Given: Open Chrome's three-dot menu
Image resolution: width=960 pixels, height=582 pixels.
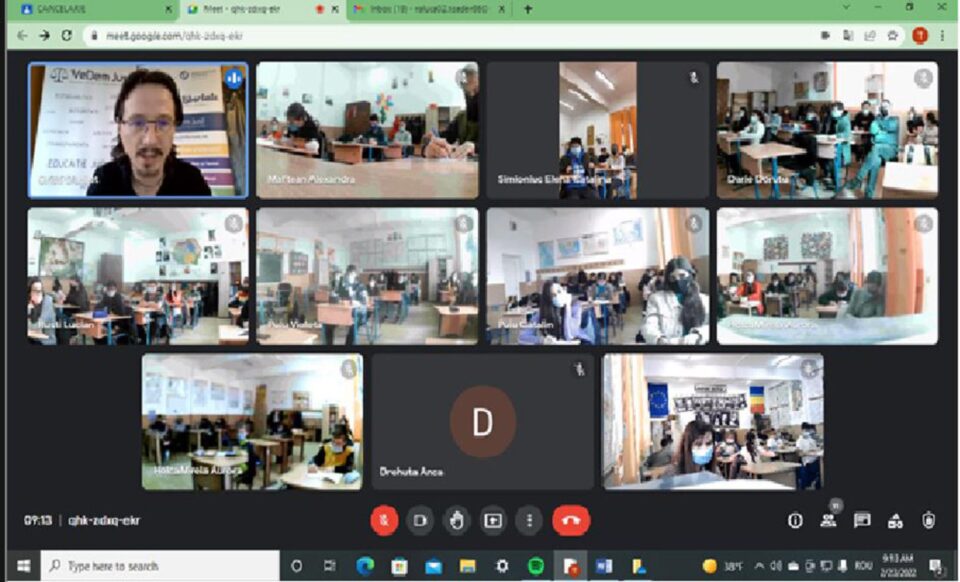Looking at the screenshot, I should [x=942, y=35].
